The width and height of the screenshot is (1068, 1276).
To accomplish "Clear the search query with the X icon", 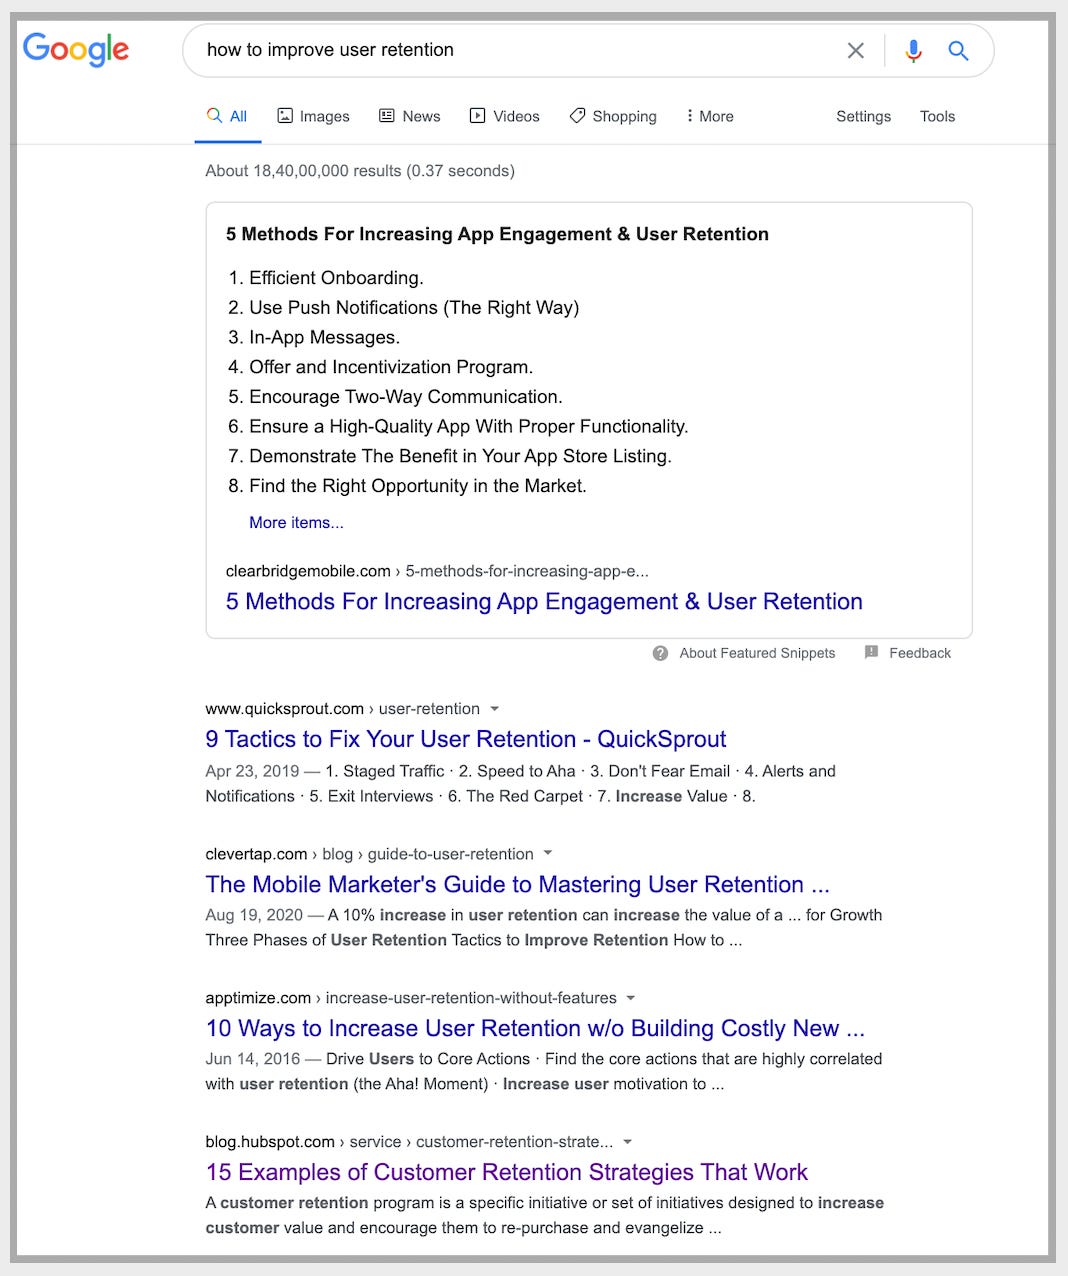I will pos(856,50).
